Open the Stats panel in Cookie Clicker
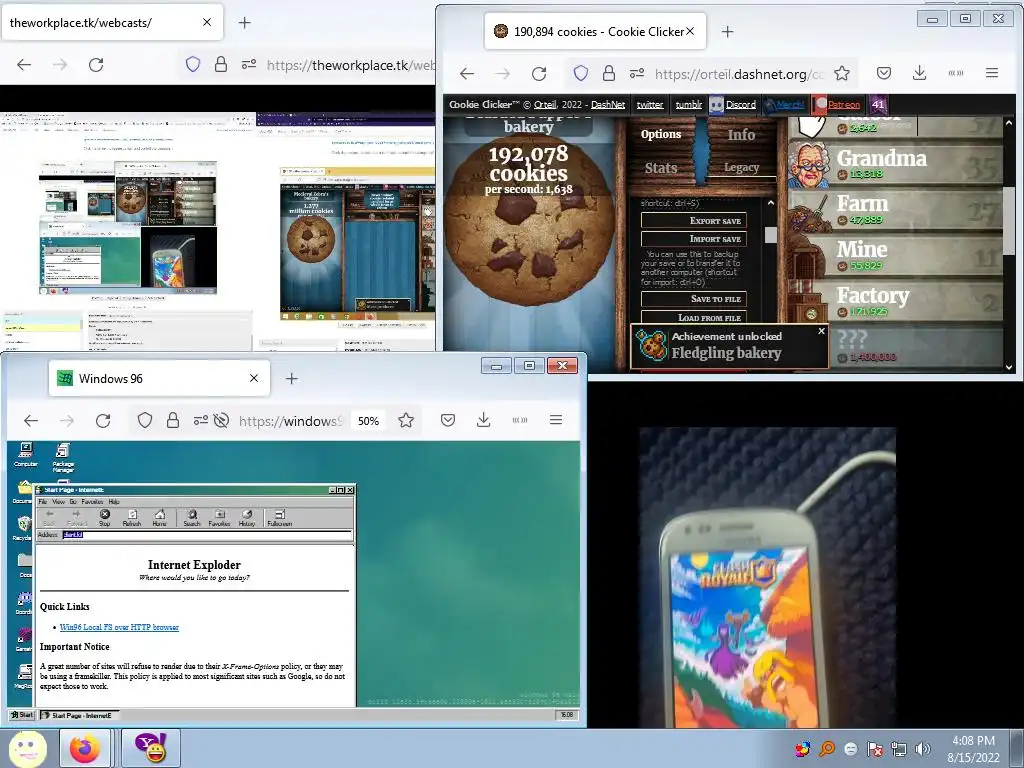Image resolution: width=1024 pixels, height=768 pixels. (661, 168)
